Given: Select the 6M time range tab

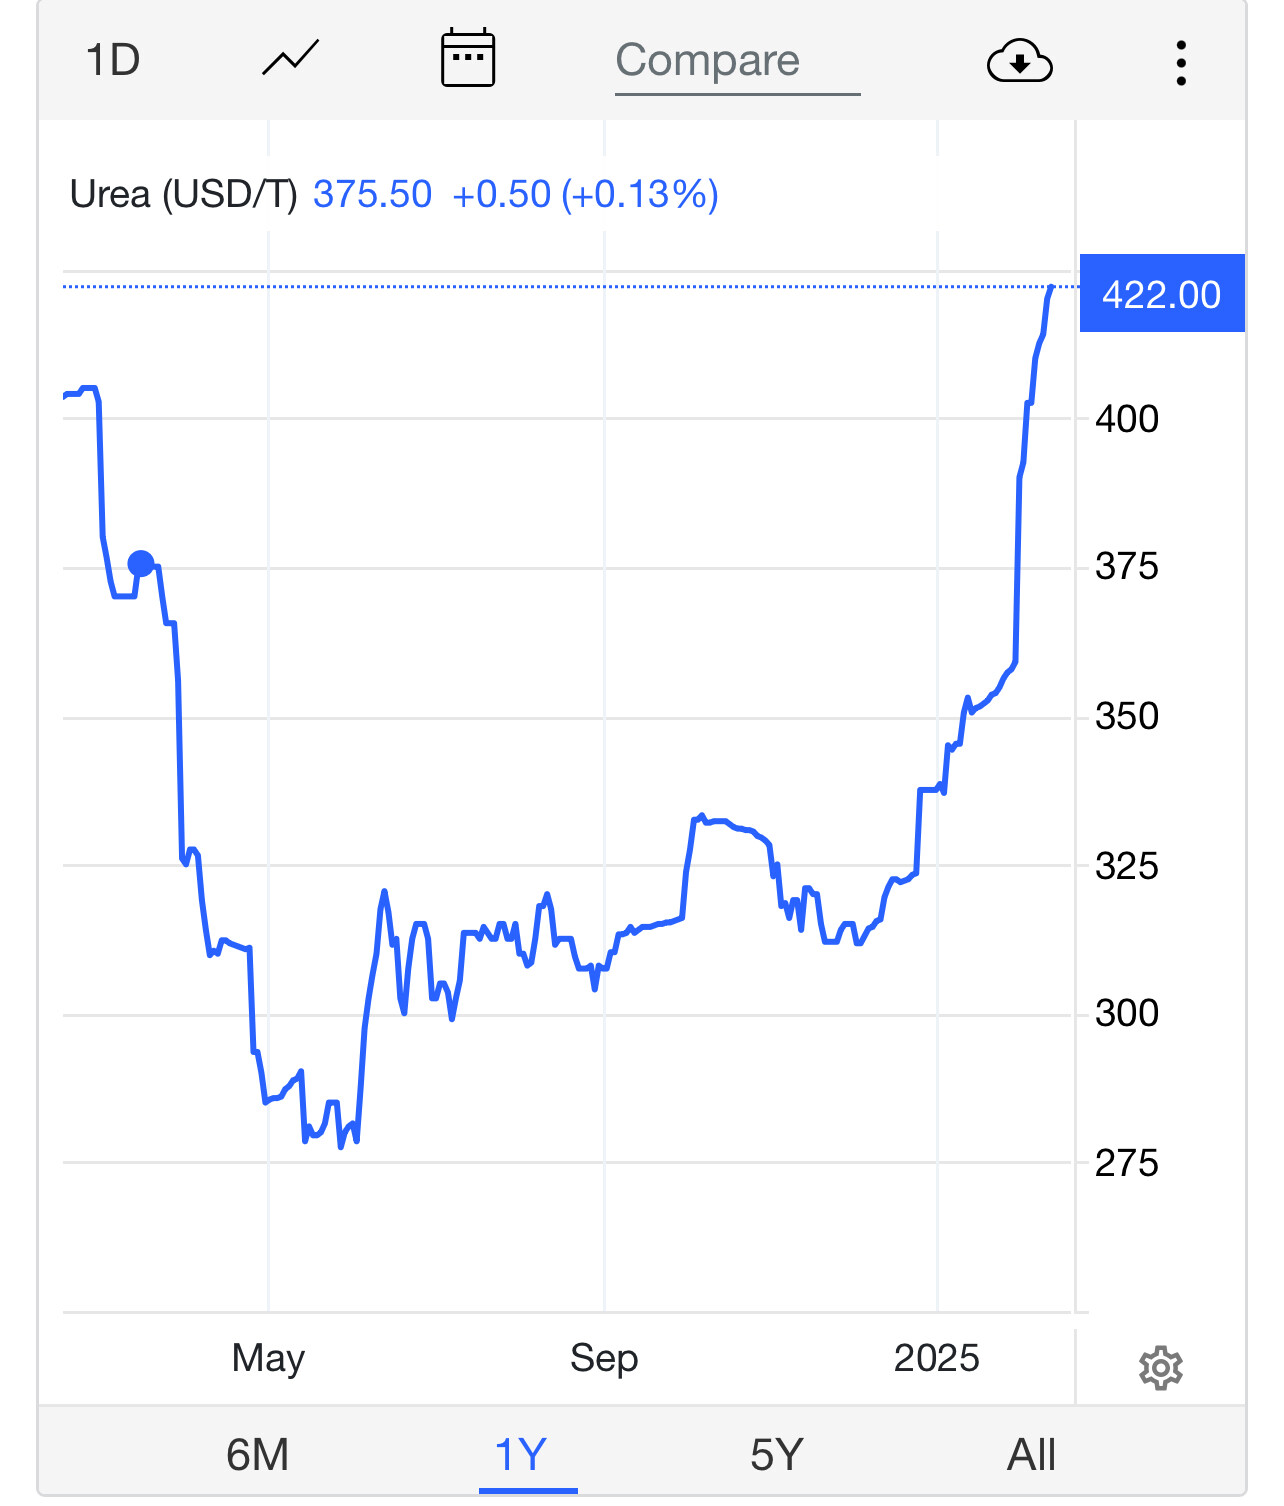Looking at the screenshot, I should [257, 1454].
